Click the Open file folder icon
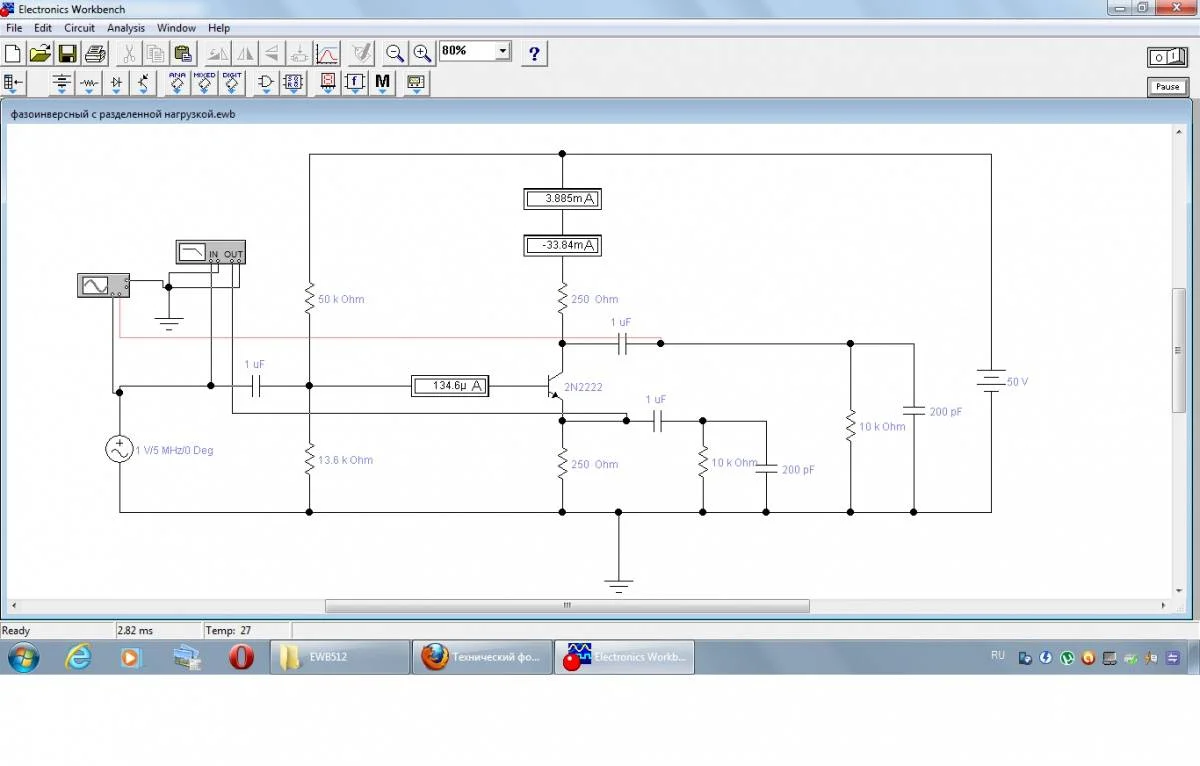1200x766 pixels. pyautogui.click(x=41, y=53)
